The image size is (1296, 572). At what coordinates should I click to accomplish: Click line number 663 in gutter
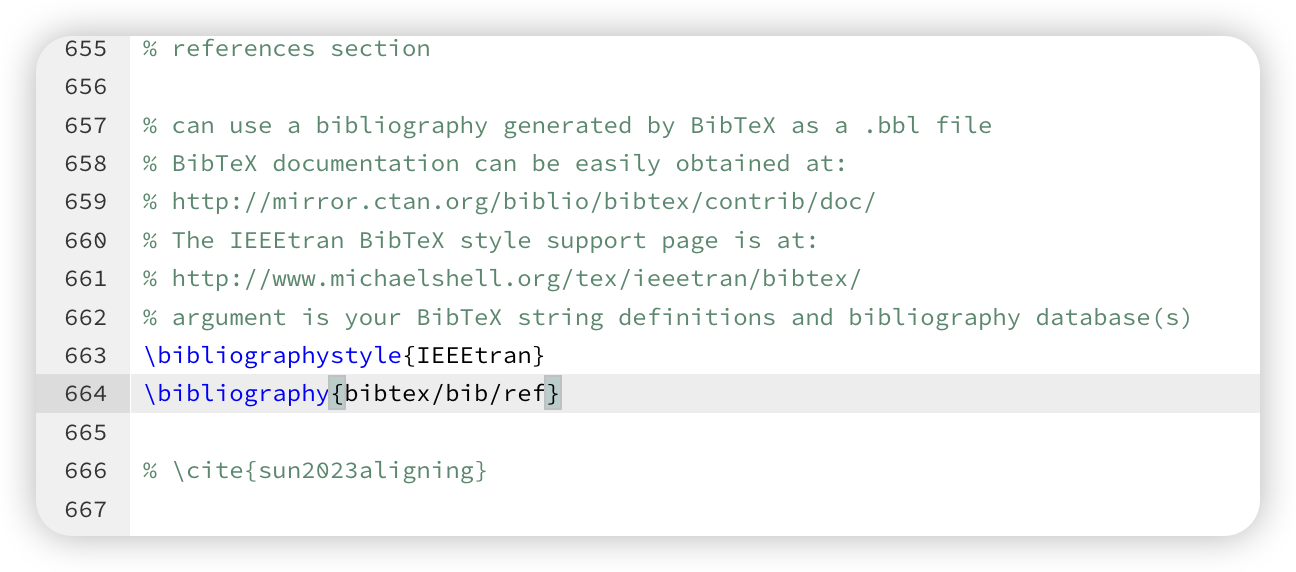tap(86, 356)
